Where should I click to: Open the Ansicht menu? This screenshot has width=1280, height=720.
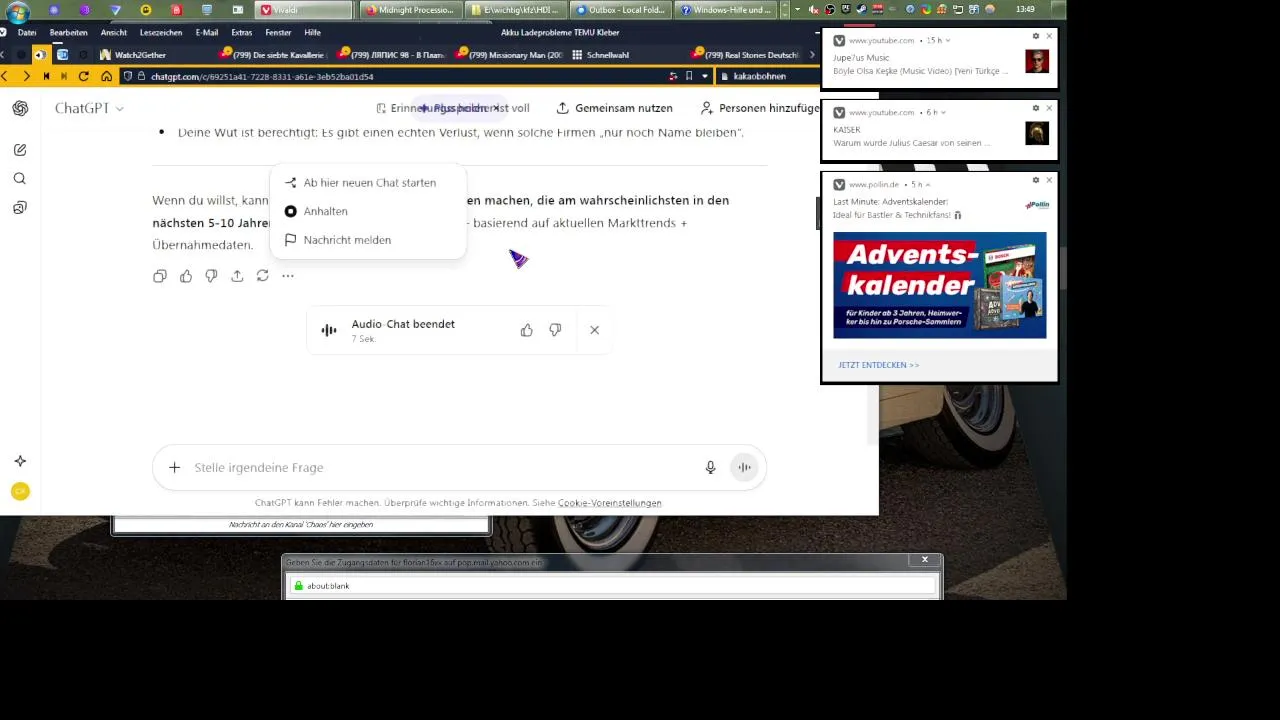tap(114, 32)
